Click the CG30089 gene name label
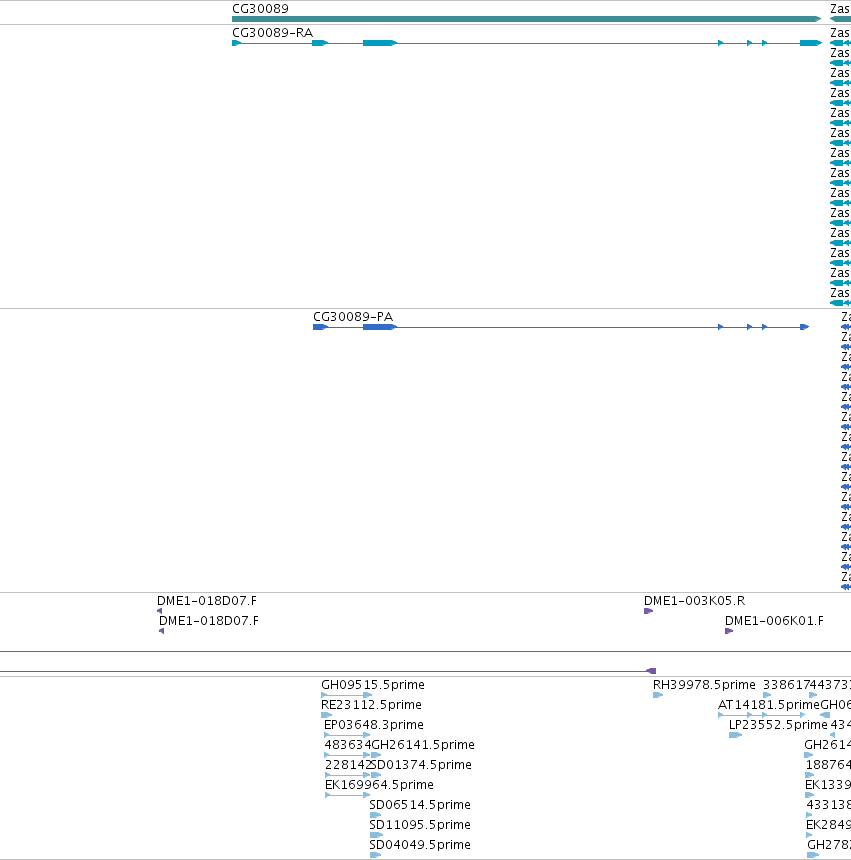Viewport: 851px width, 860px height. click(260, 9)
